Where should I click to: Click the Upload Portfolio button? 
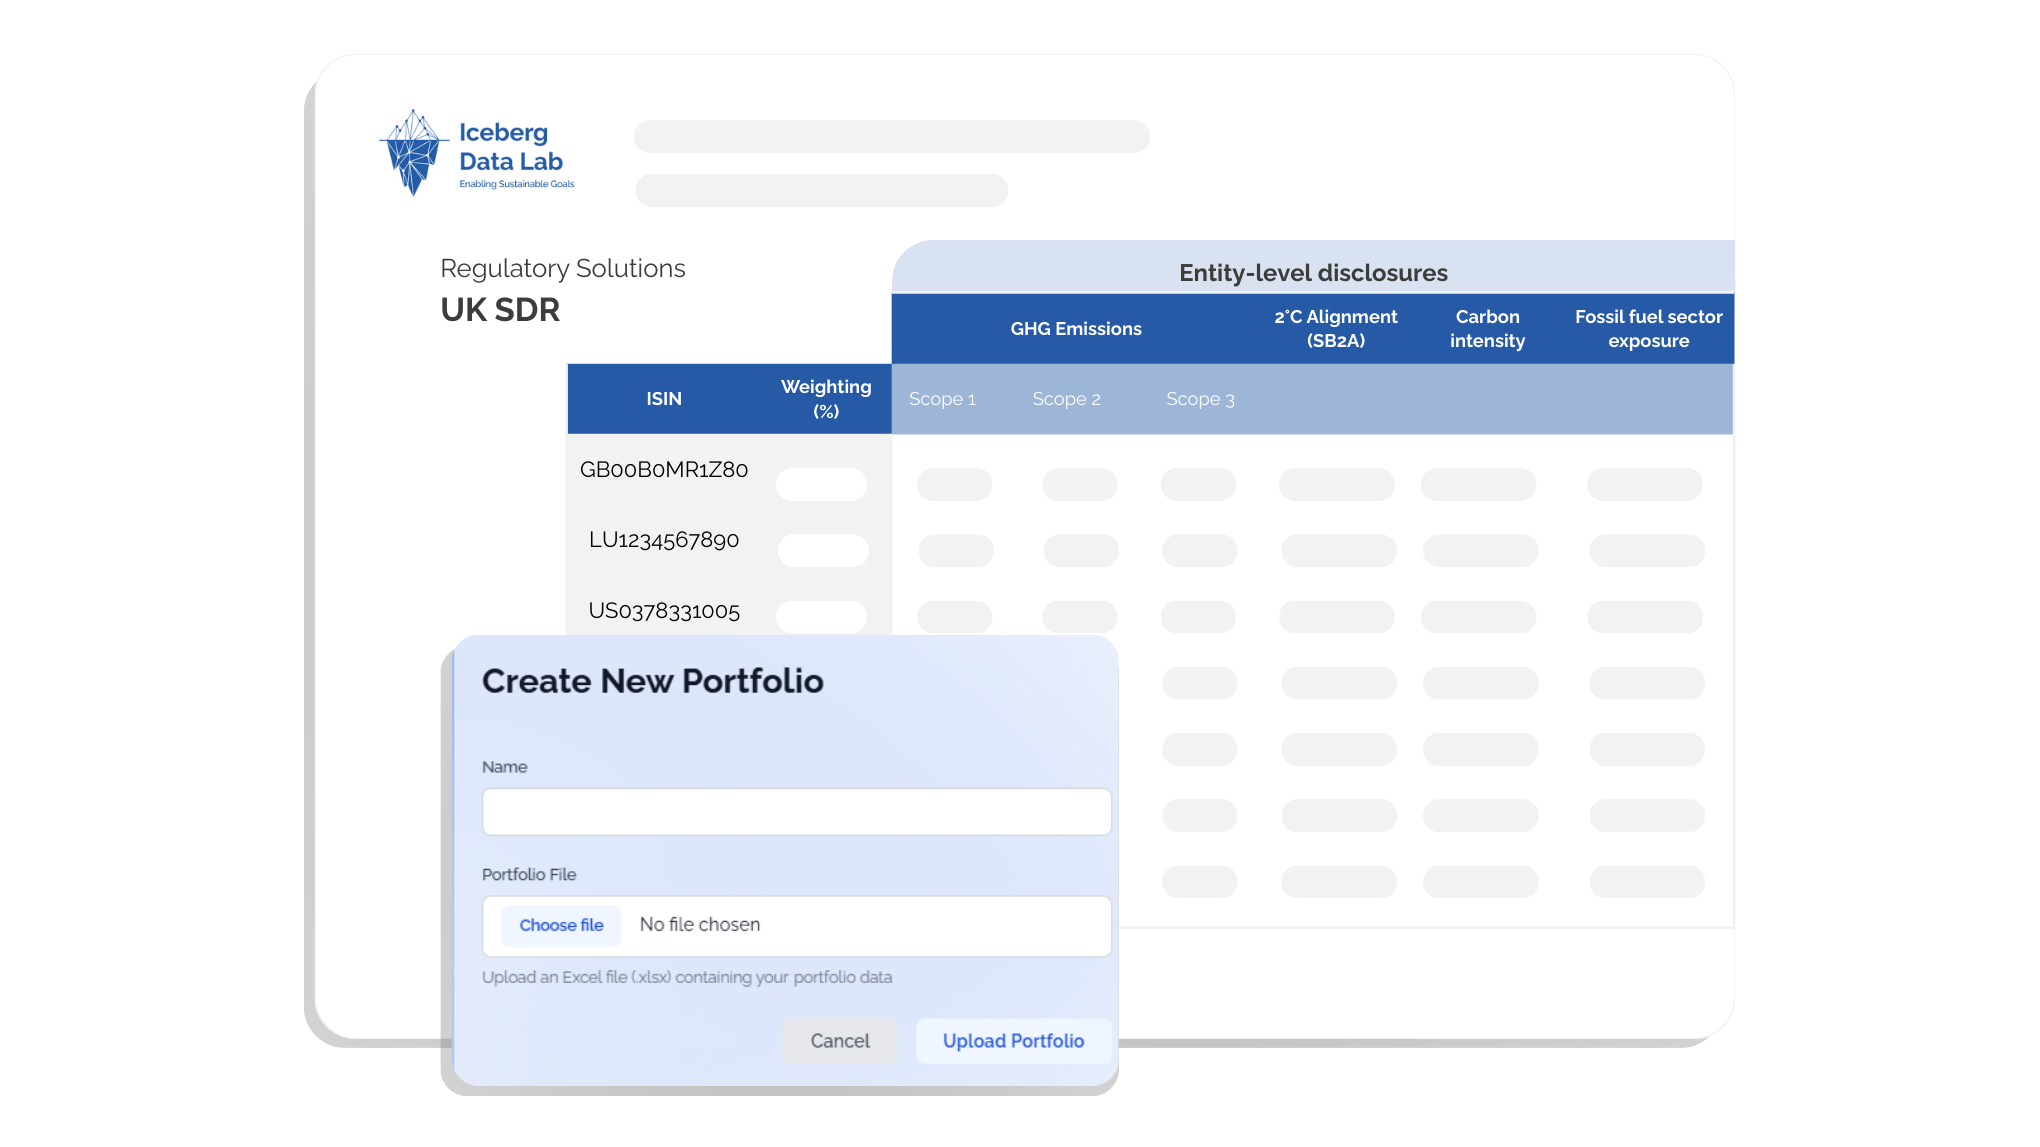[x=1013, y=1041]
